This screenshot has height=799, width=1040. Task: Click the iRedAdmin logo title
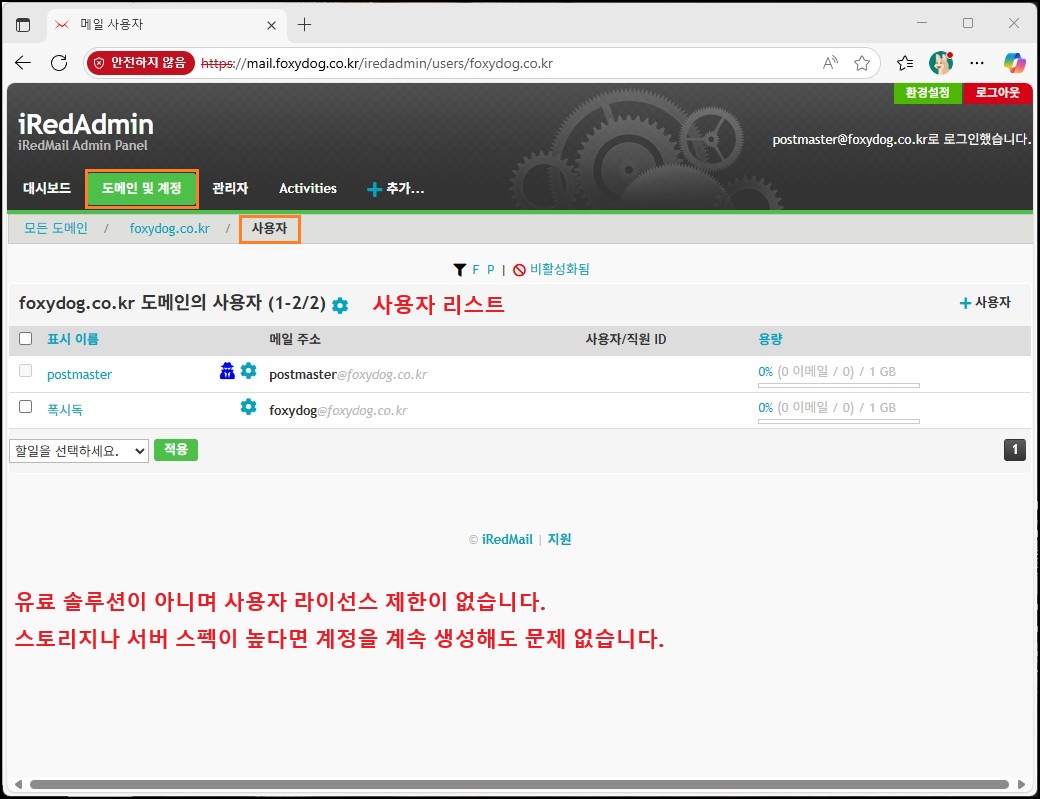pos(86,124)
